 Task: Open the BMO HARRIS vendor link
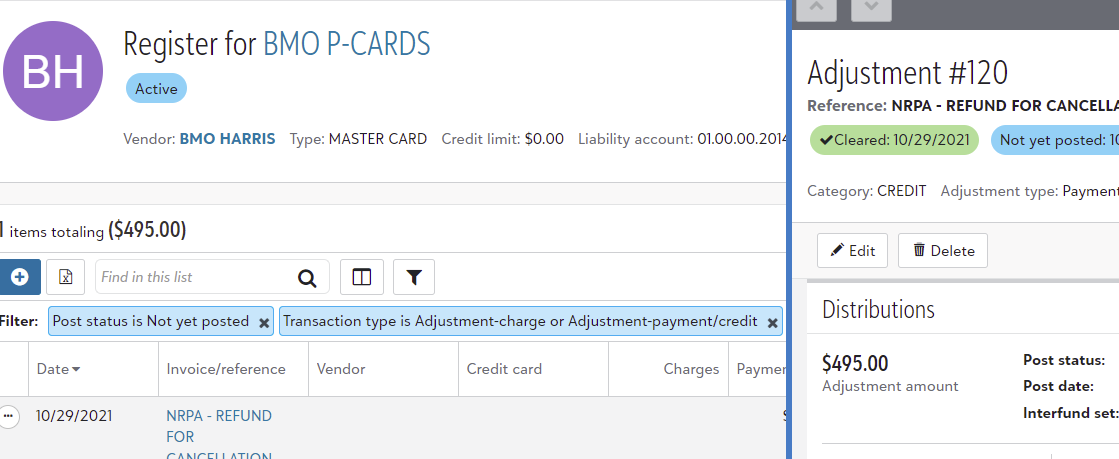tap(227, 138)
